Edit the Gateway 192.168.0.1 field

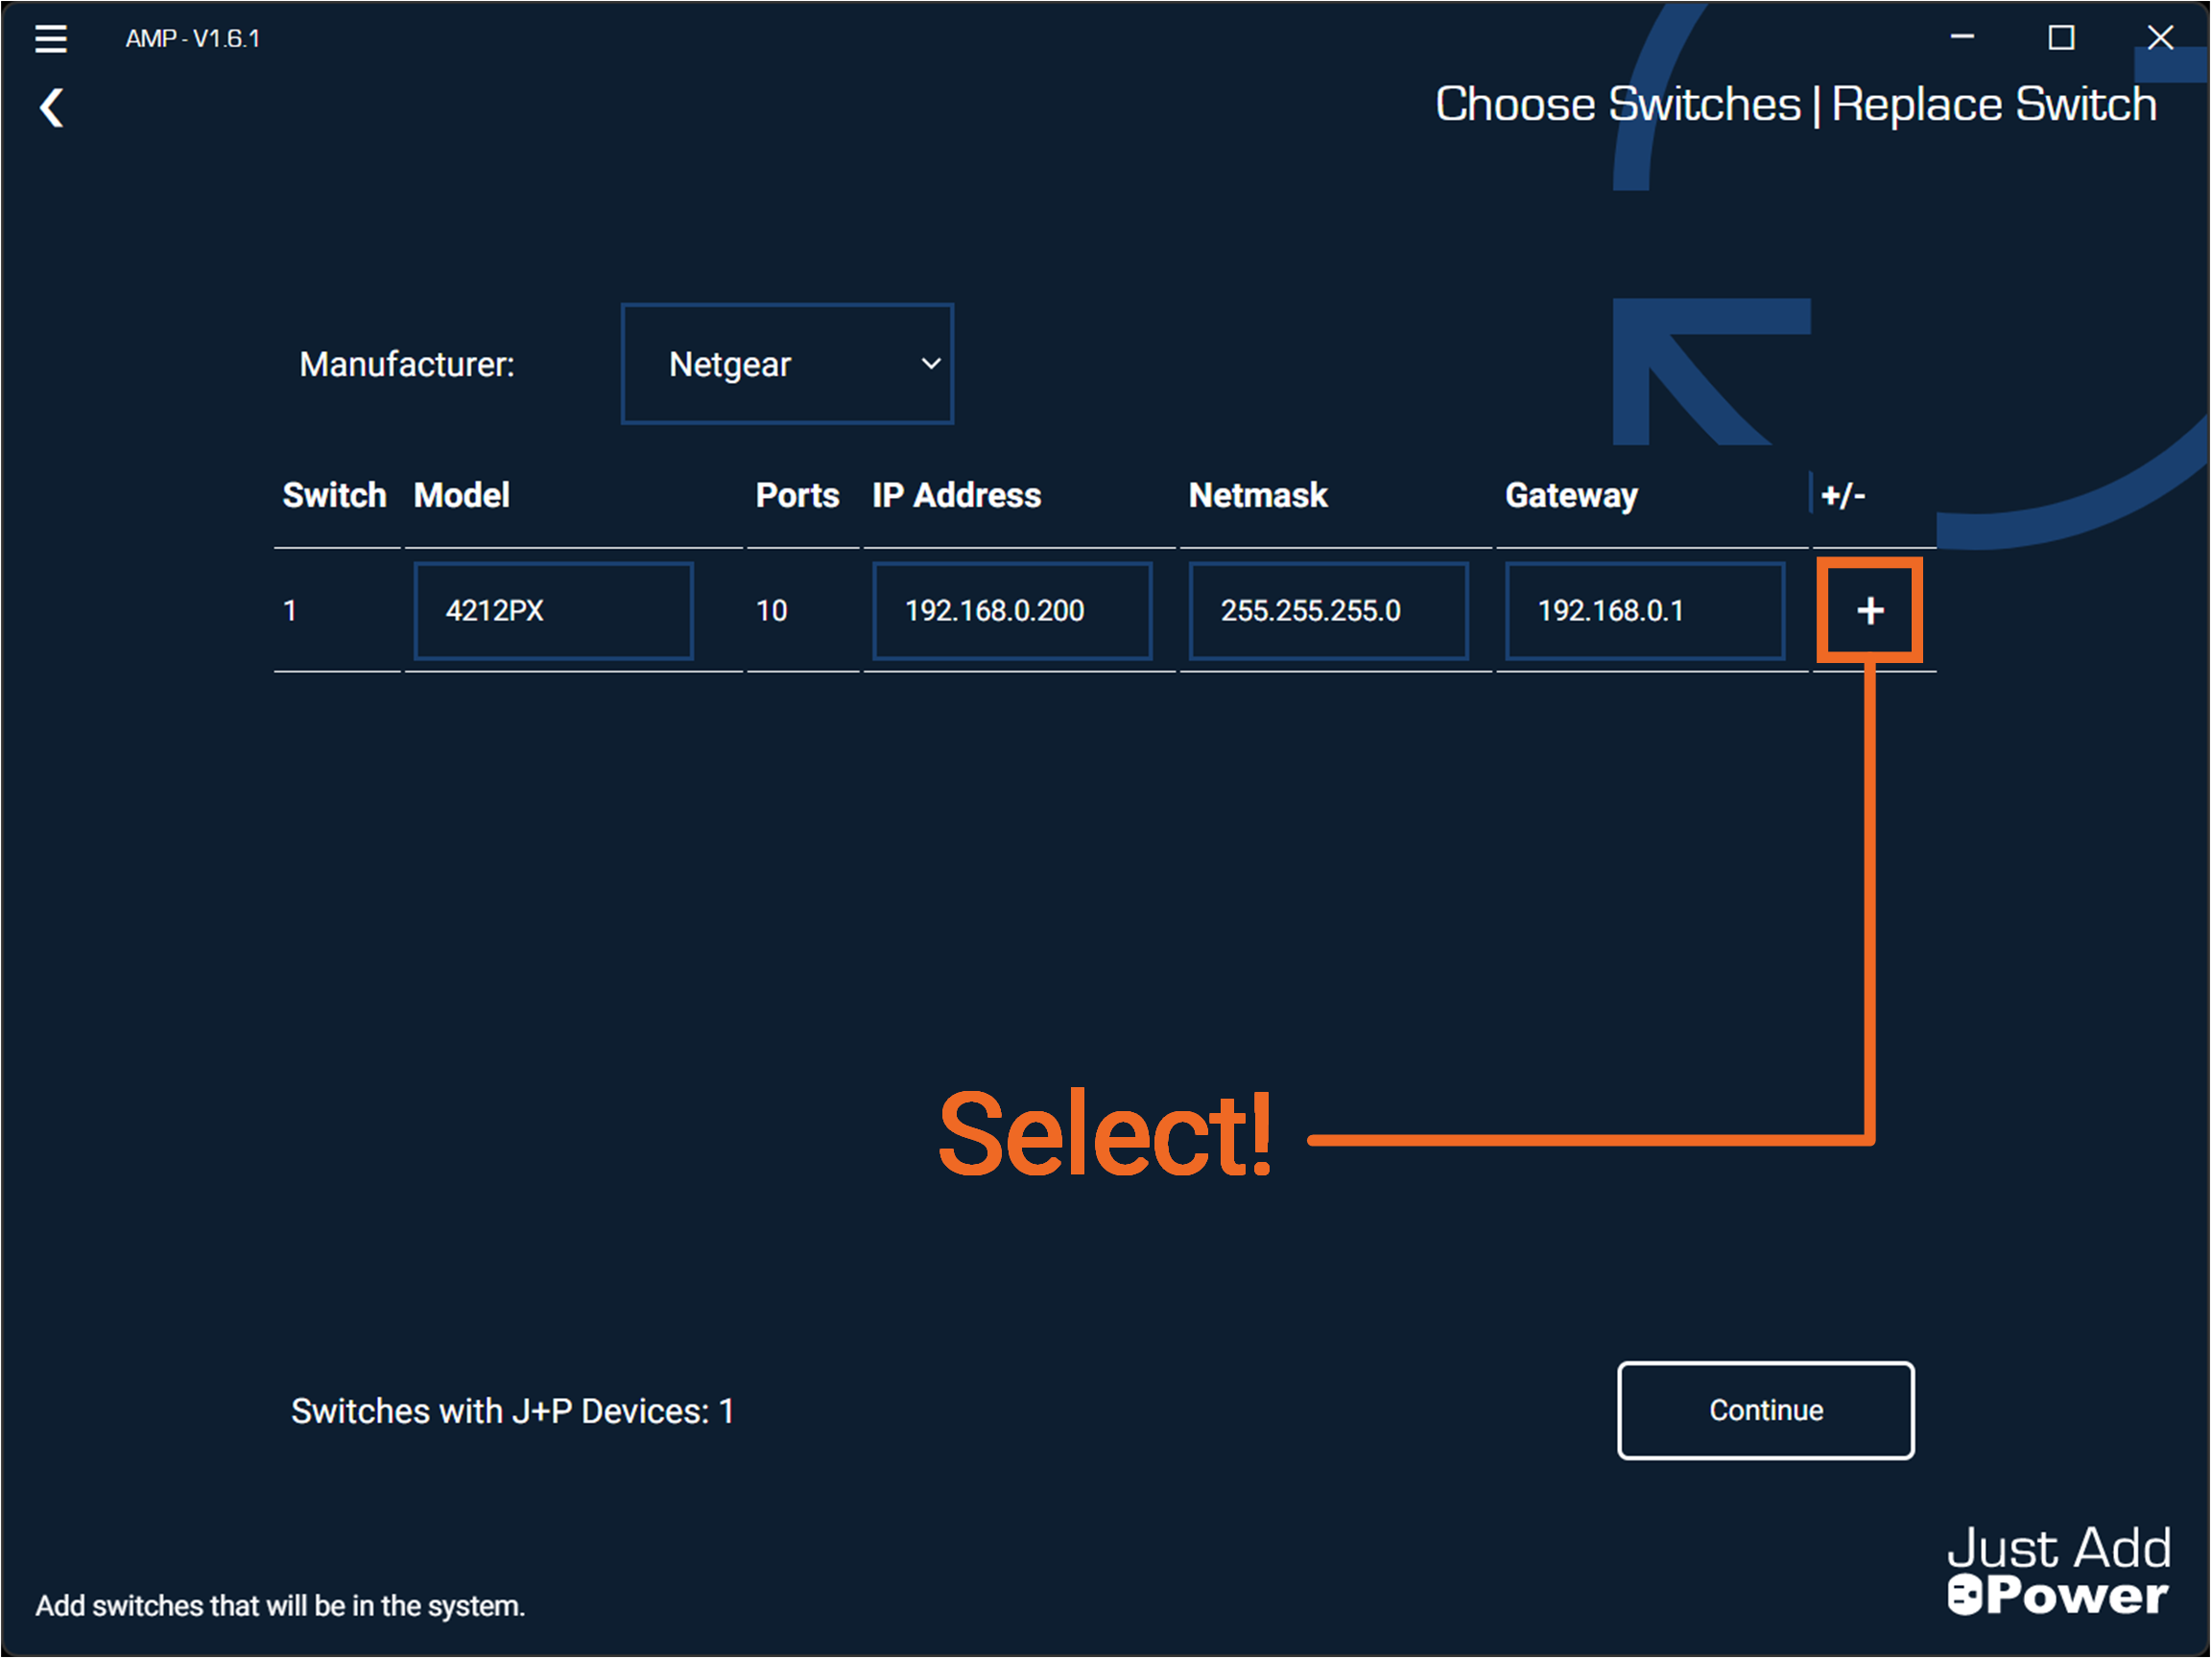[1644, 610]
